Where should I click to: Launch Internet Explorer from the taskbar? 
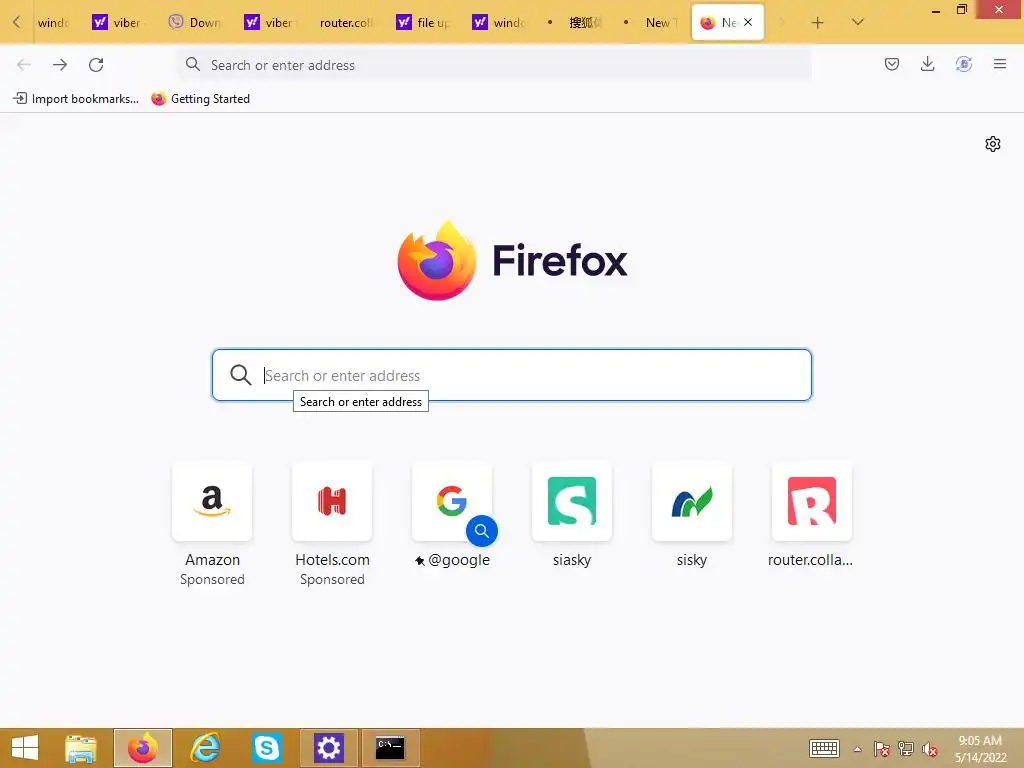point(204,748)
